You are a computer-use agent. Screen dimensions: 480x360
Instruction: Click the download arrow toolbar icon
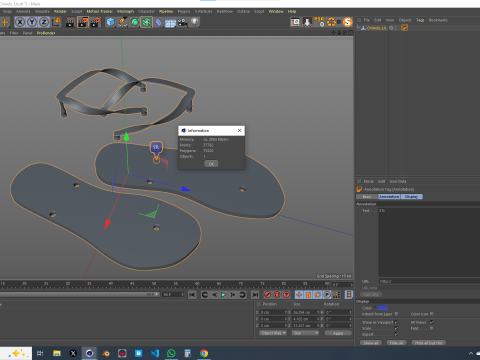point(307,22)
